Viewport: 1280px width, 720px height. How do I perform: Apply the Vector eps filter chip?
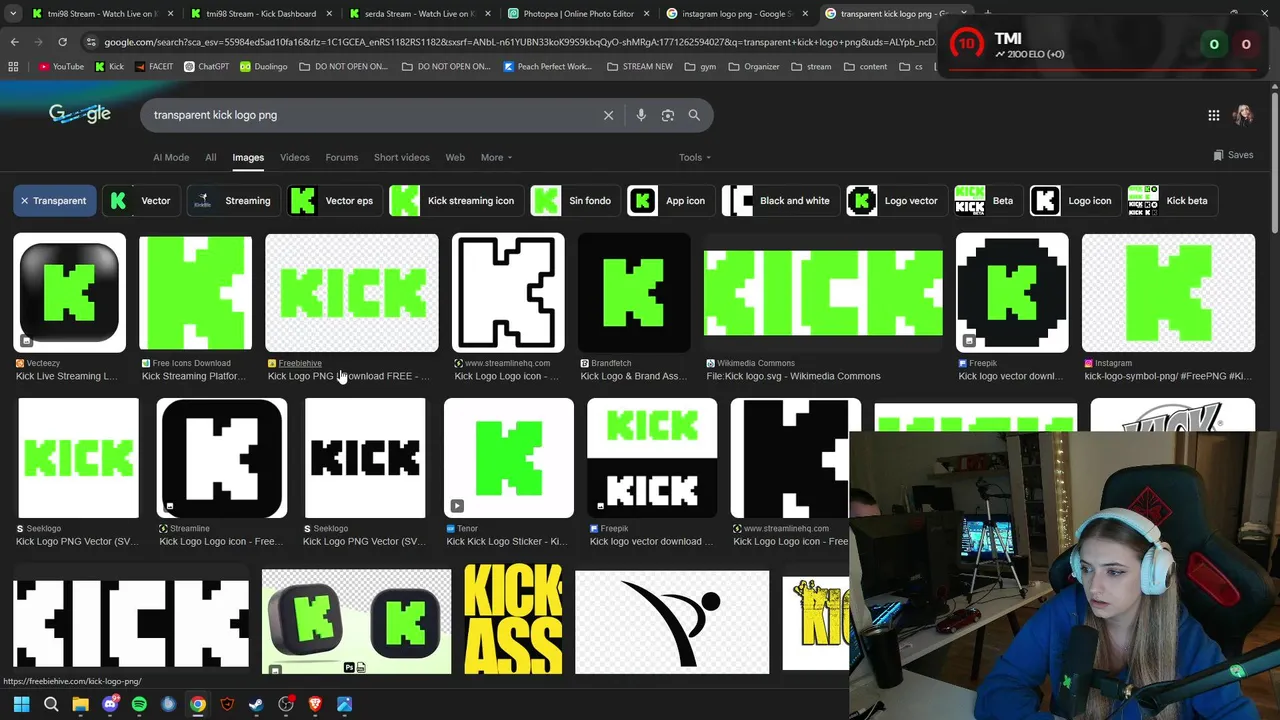point(333,201)
